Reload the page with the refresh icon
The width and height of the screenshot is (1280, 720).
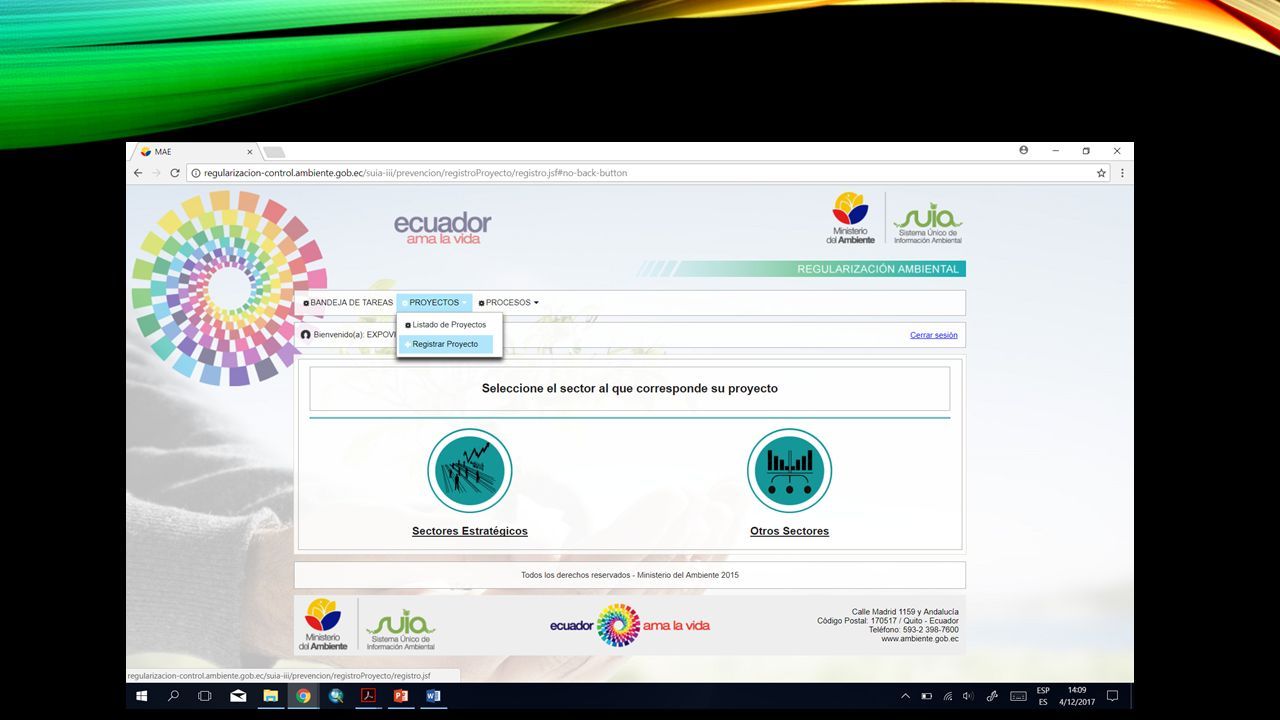pos(175,173)
